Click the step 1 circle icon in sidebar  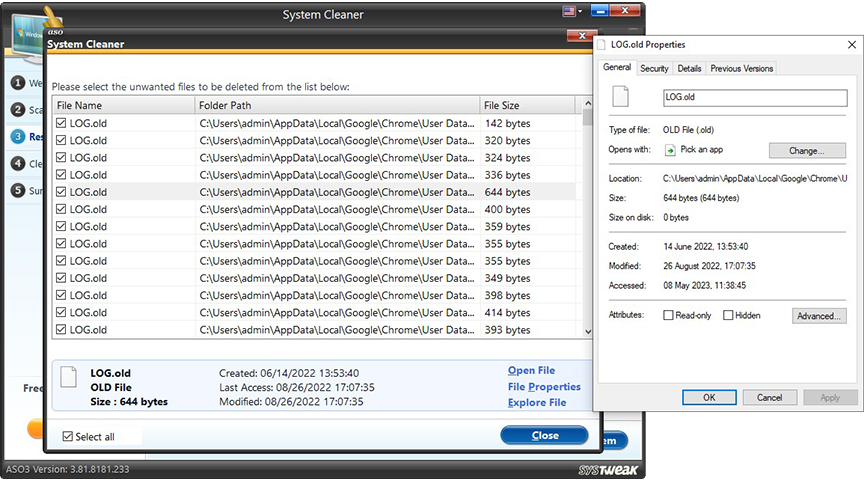(x=18, y=83)
